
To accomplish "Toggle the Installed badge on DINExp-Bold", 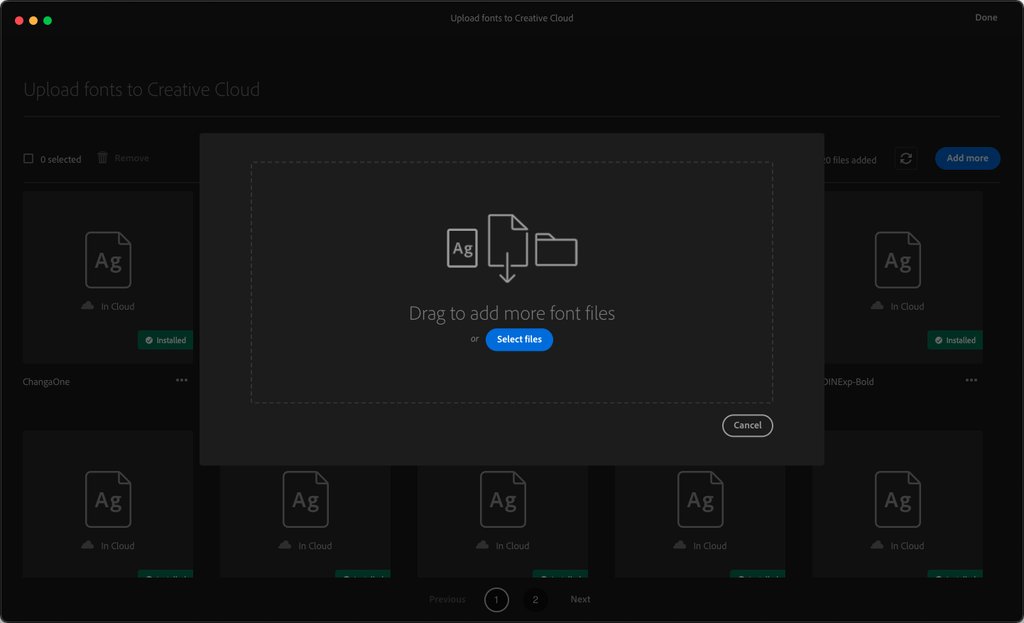I will click(x=954, y=340).
